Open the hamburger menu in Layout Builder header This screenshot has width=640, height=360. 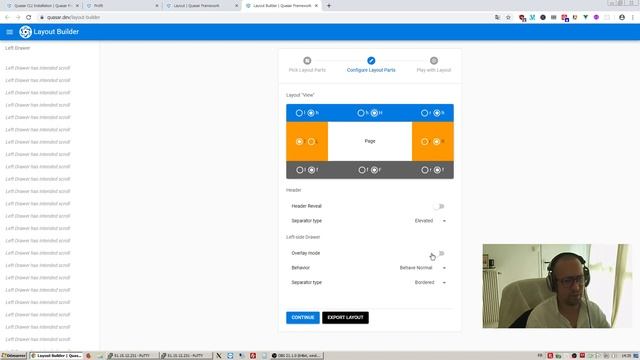tap(10, 32)
